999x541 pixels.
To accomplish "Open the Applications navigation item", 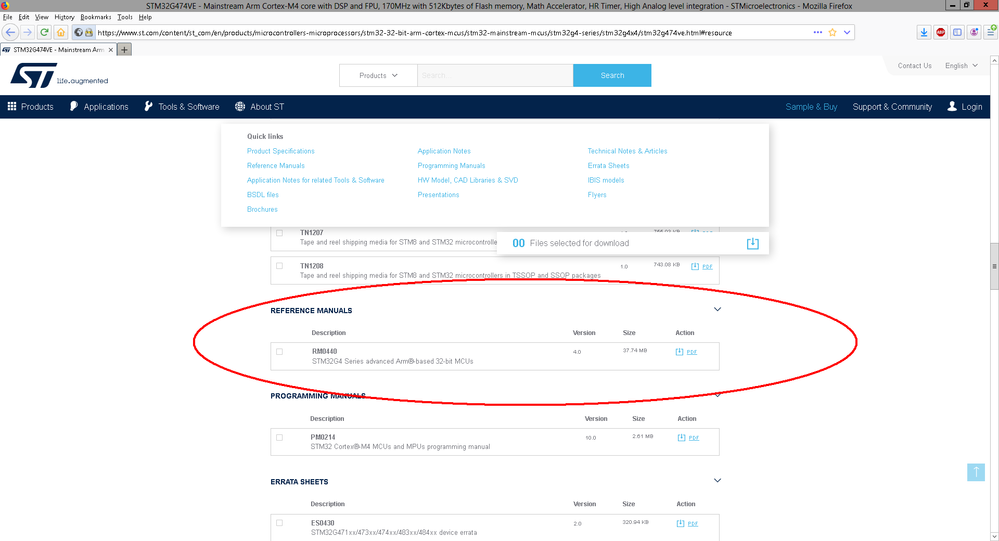I will point(99,106).
